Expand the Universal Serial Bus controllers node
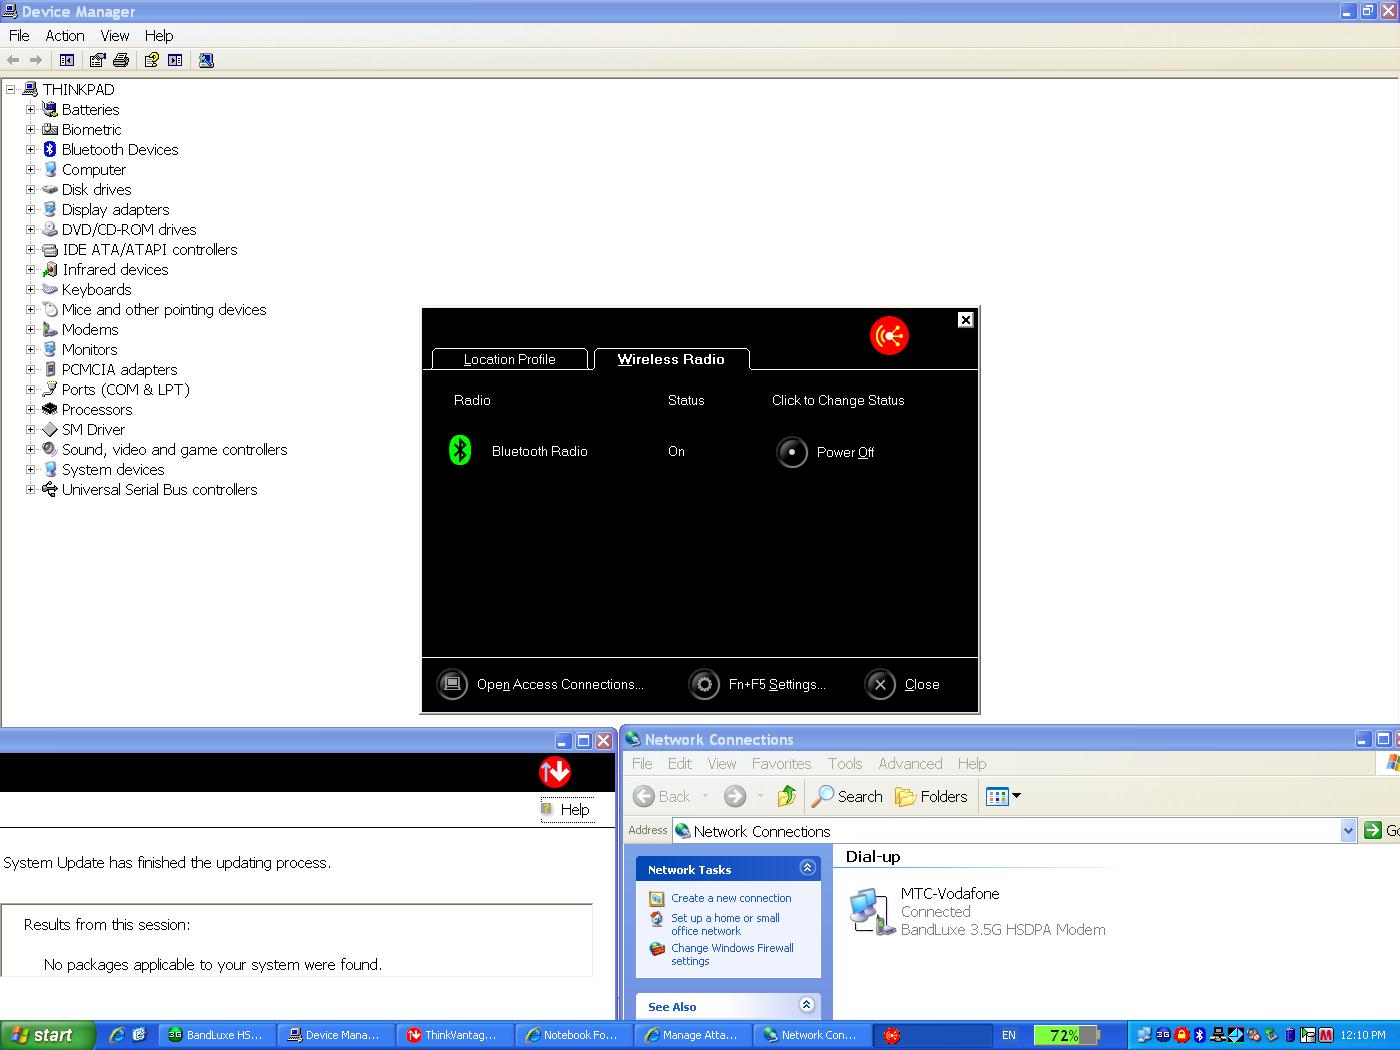Screen dimensions: 1400x1050 [30, 490]
